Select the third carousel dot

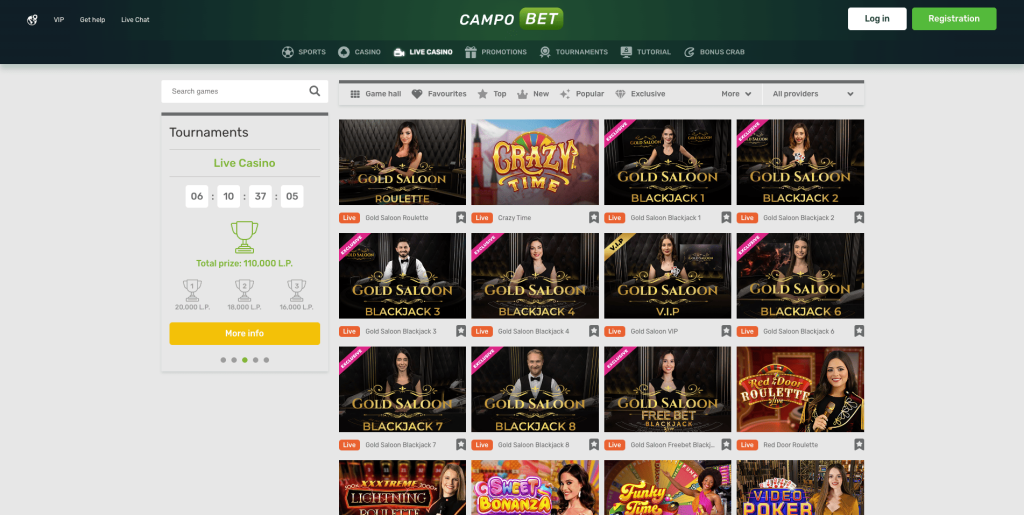[x=245, y=360]
